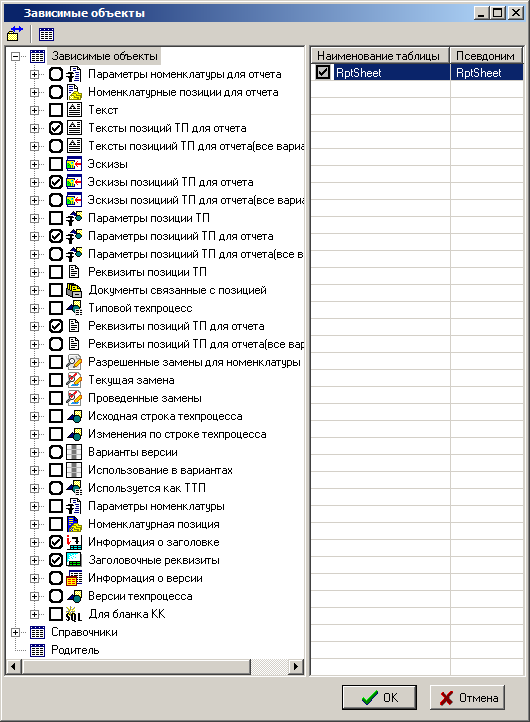Screen dimensions: 530x722
Task: Click the horizontal scrollbar thumb
Action: pos(135,666)
